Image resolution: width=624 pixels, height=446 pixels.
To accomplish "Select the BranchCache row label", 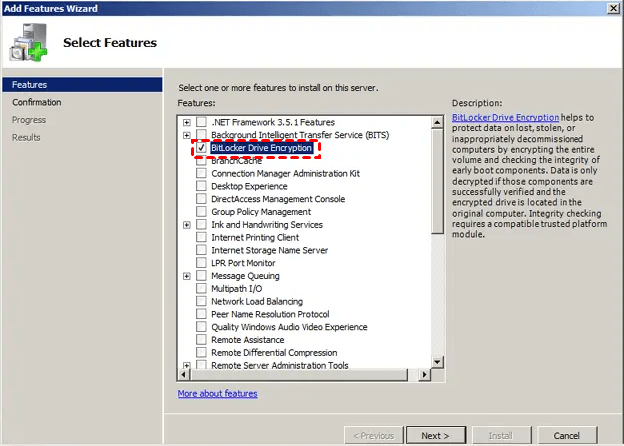I will (236, 162).
